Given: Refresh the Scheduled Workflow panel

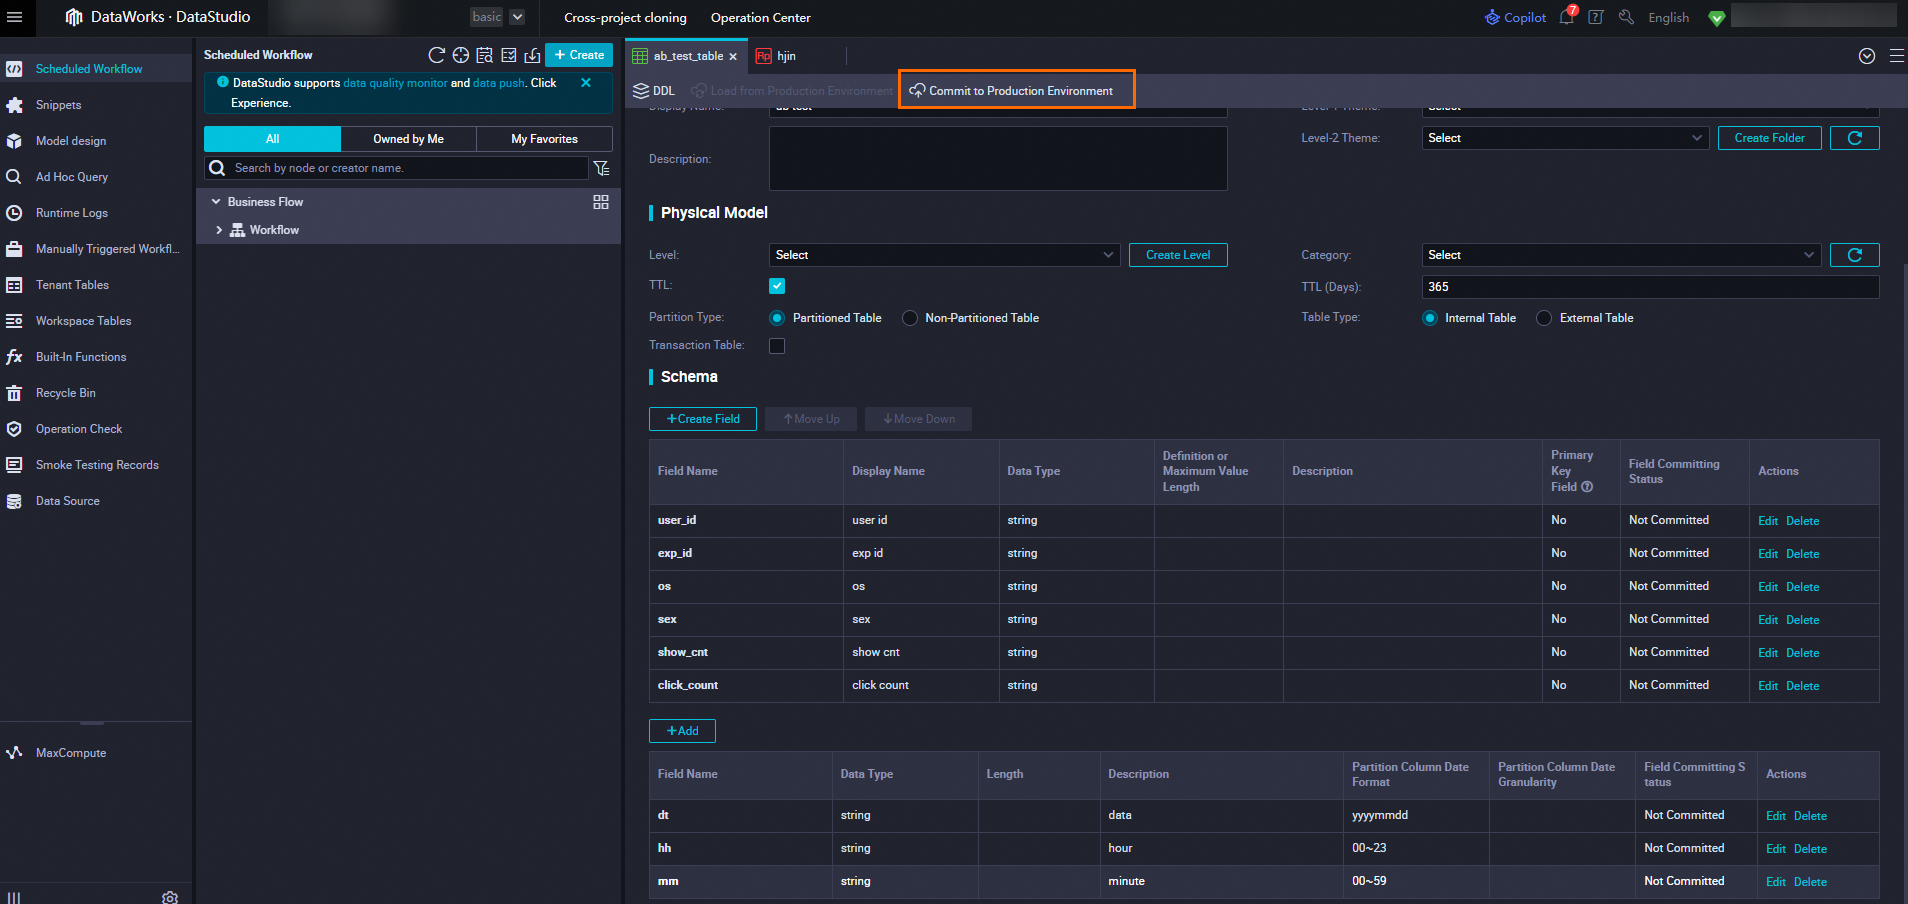Looking at the screenshot, I should [x=436, y=55].
